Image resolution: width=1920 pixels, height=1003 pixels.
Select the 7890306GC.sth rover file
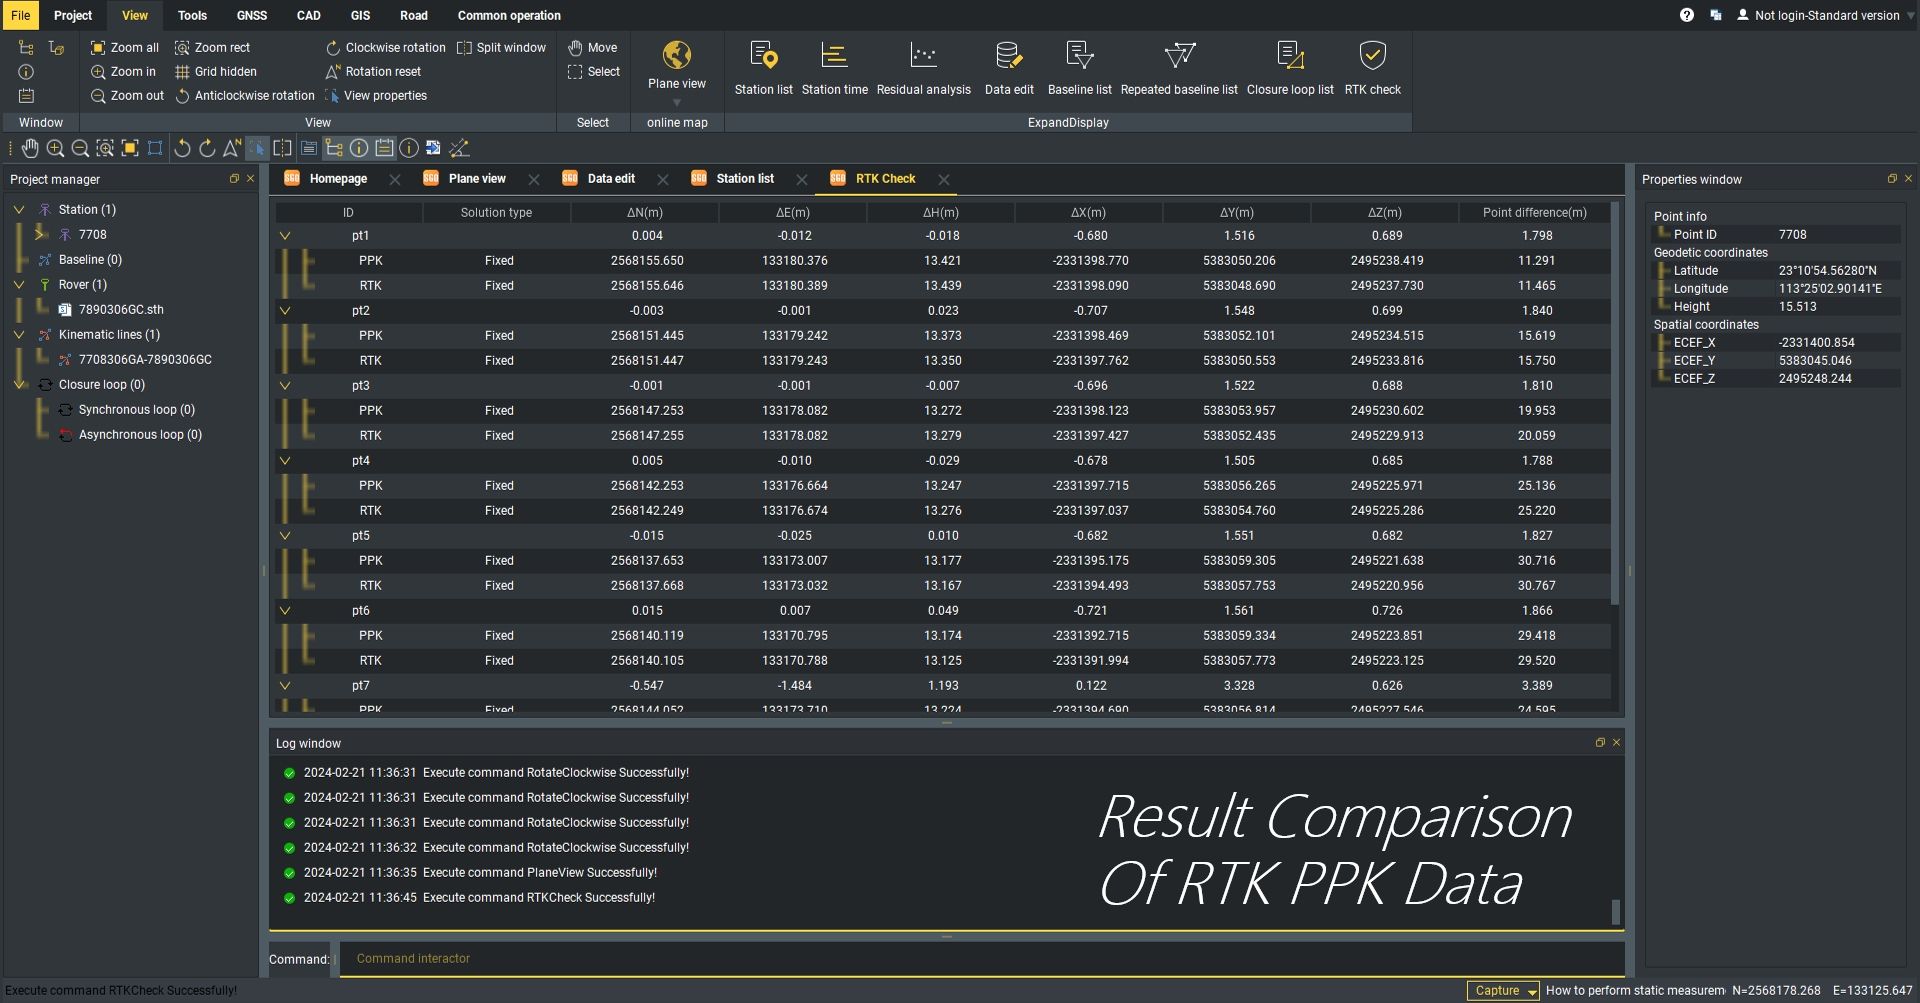click(x=121, y=310)
